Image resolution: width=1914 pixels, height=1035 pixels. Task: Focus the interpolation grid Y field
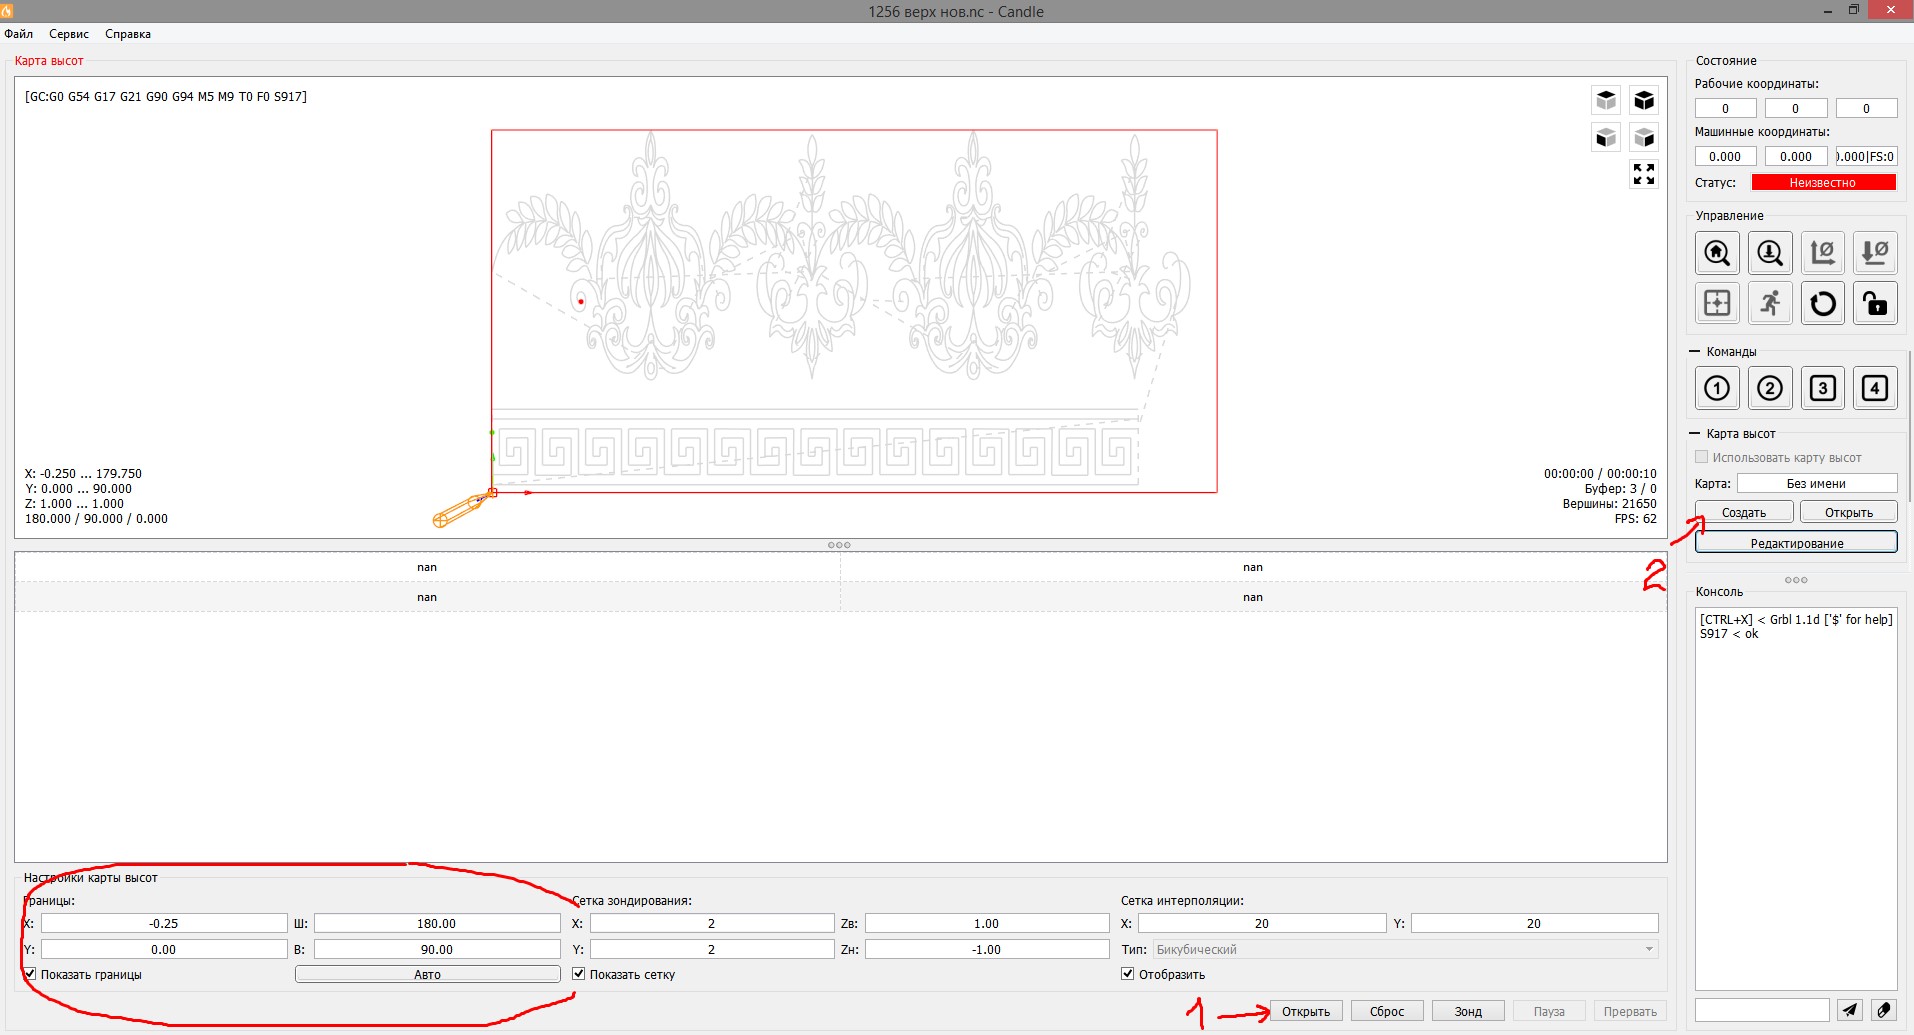pyautogui.click(x=1534, y=923)
